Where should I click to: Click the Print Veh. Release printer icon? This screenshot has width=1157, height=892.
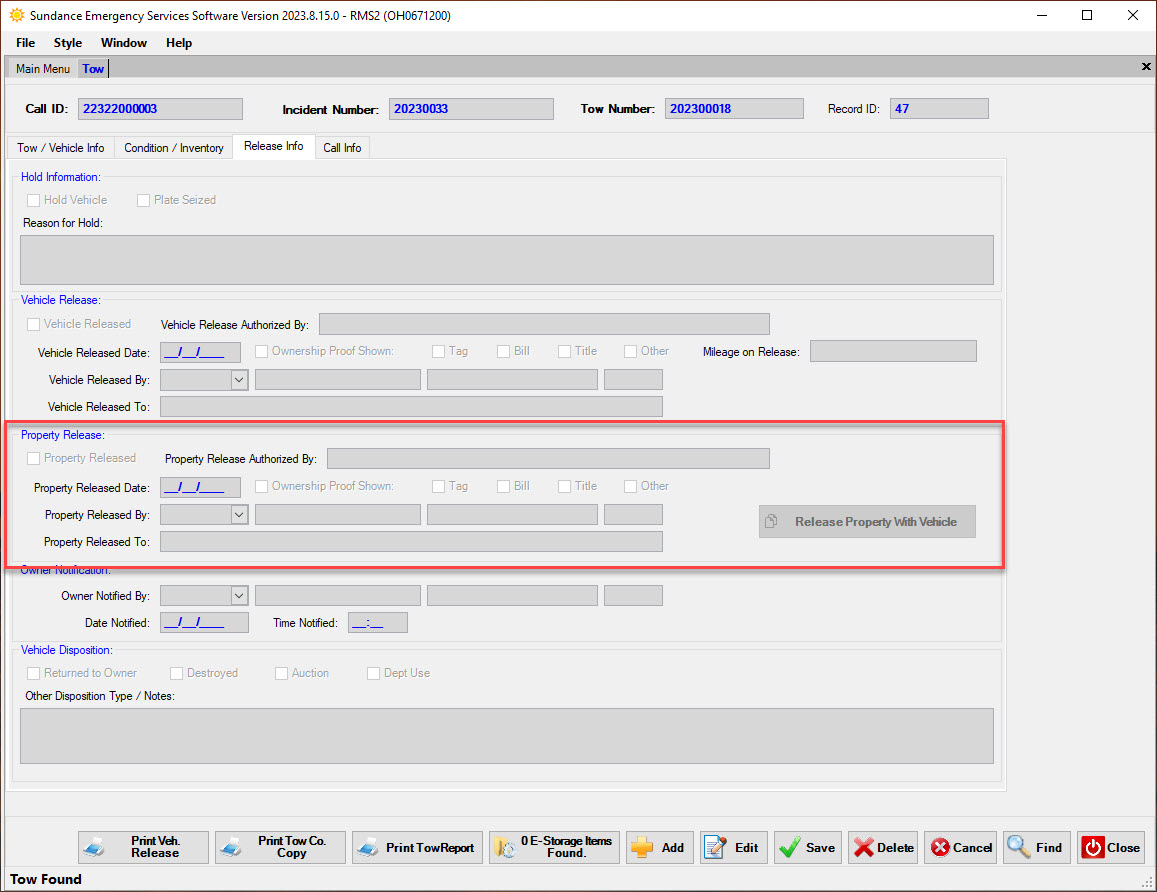click(x=94, y=847)
